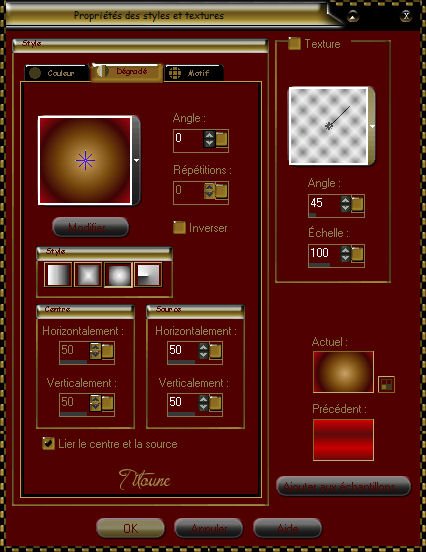Switch to the Couleur tab
The width and height of the screenshot is (426, 552).
point(57,73)
